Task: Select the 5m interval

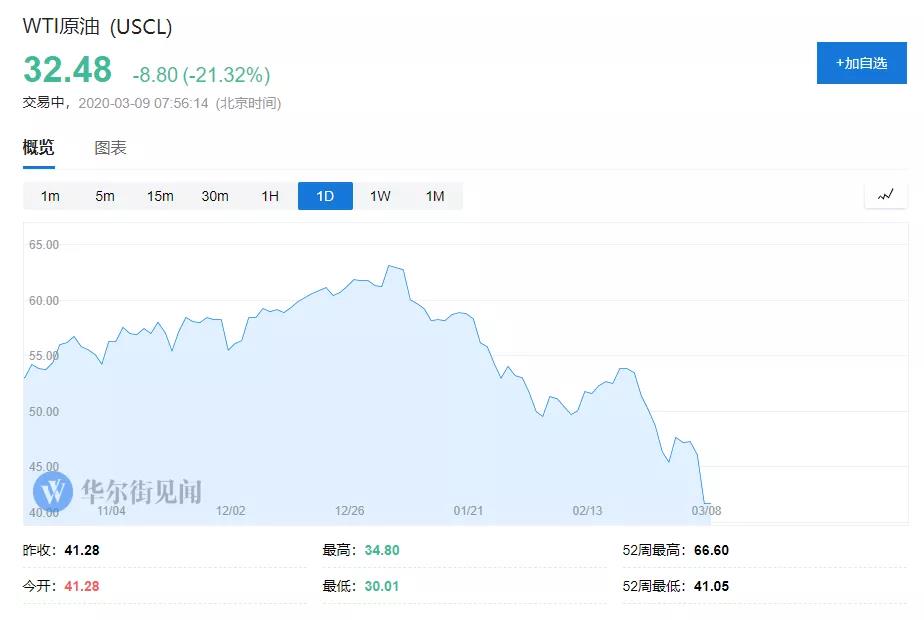Action: [x=105, y=196]
